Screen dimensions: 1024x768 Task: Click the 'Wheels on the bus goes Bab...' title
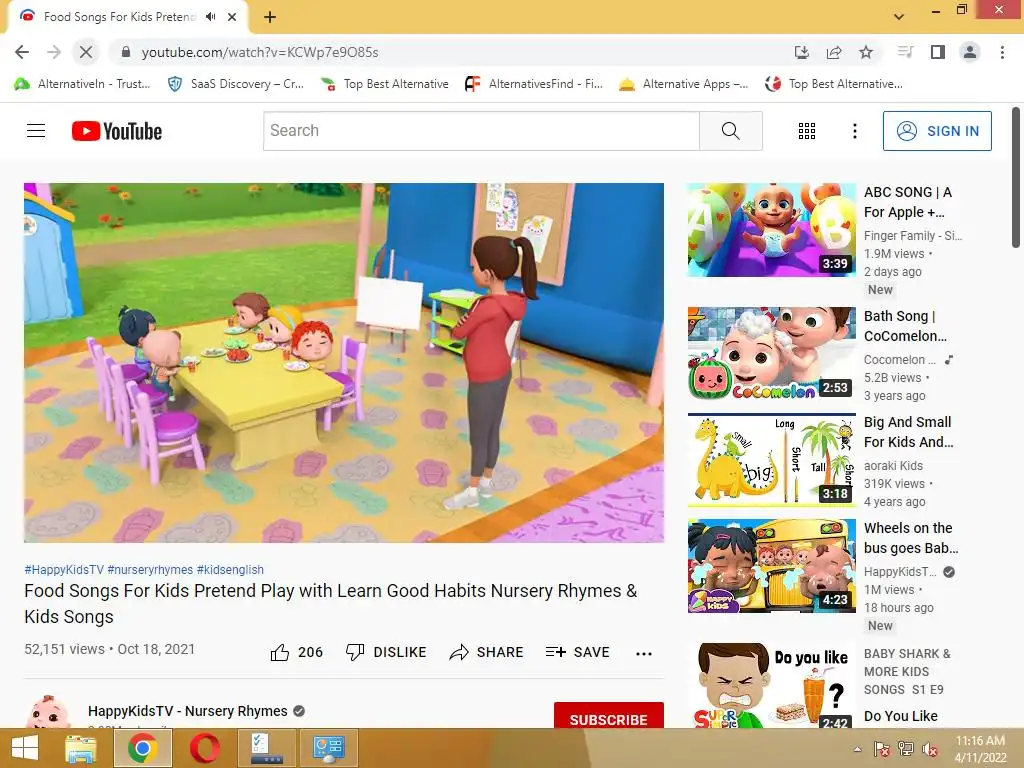911,538
